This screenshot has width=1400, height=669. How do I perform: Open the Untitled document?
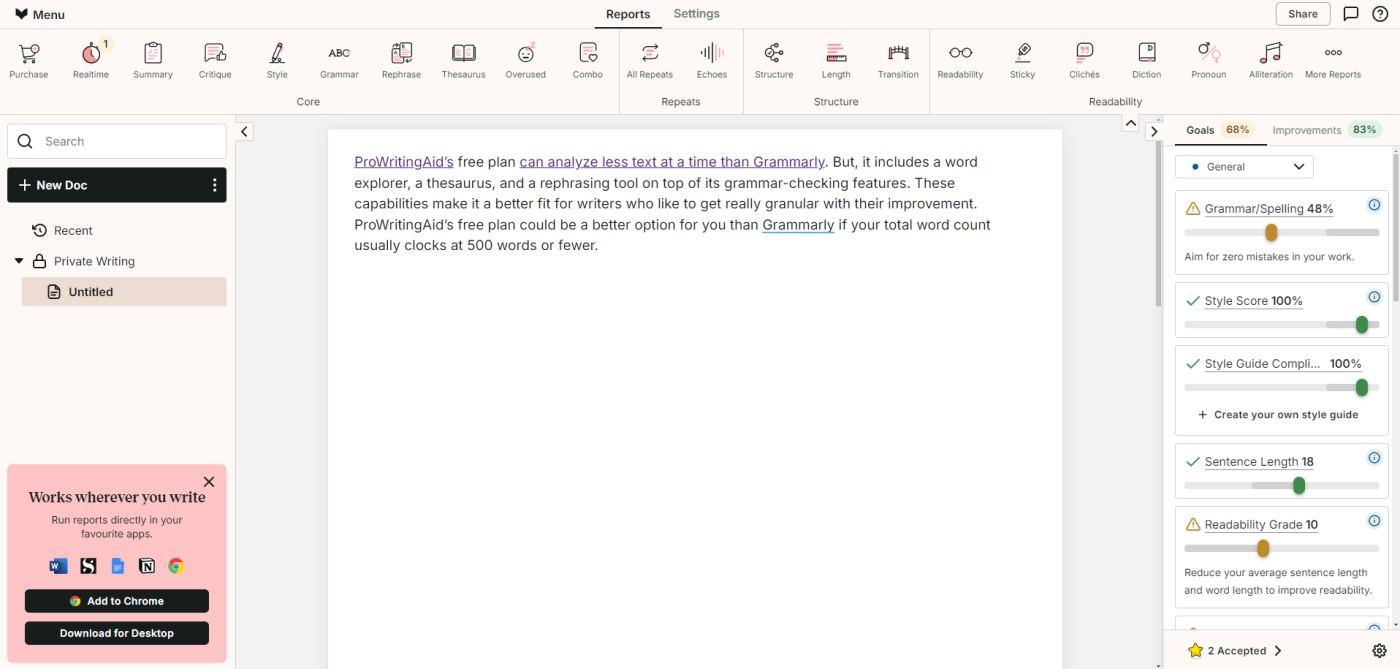click(124, 292)
